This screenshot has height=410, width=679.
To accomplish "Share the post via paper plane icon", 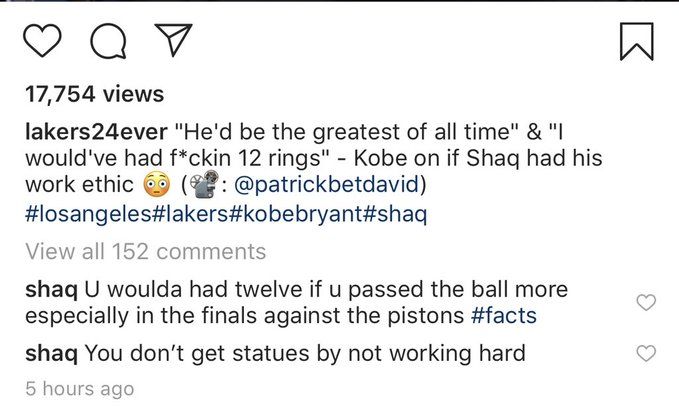I will click(171, 40).
